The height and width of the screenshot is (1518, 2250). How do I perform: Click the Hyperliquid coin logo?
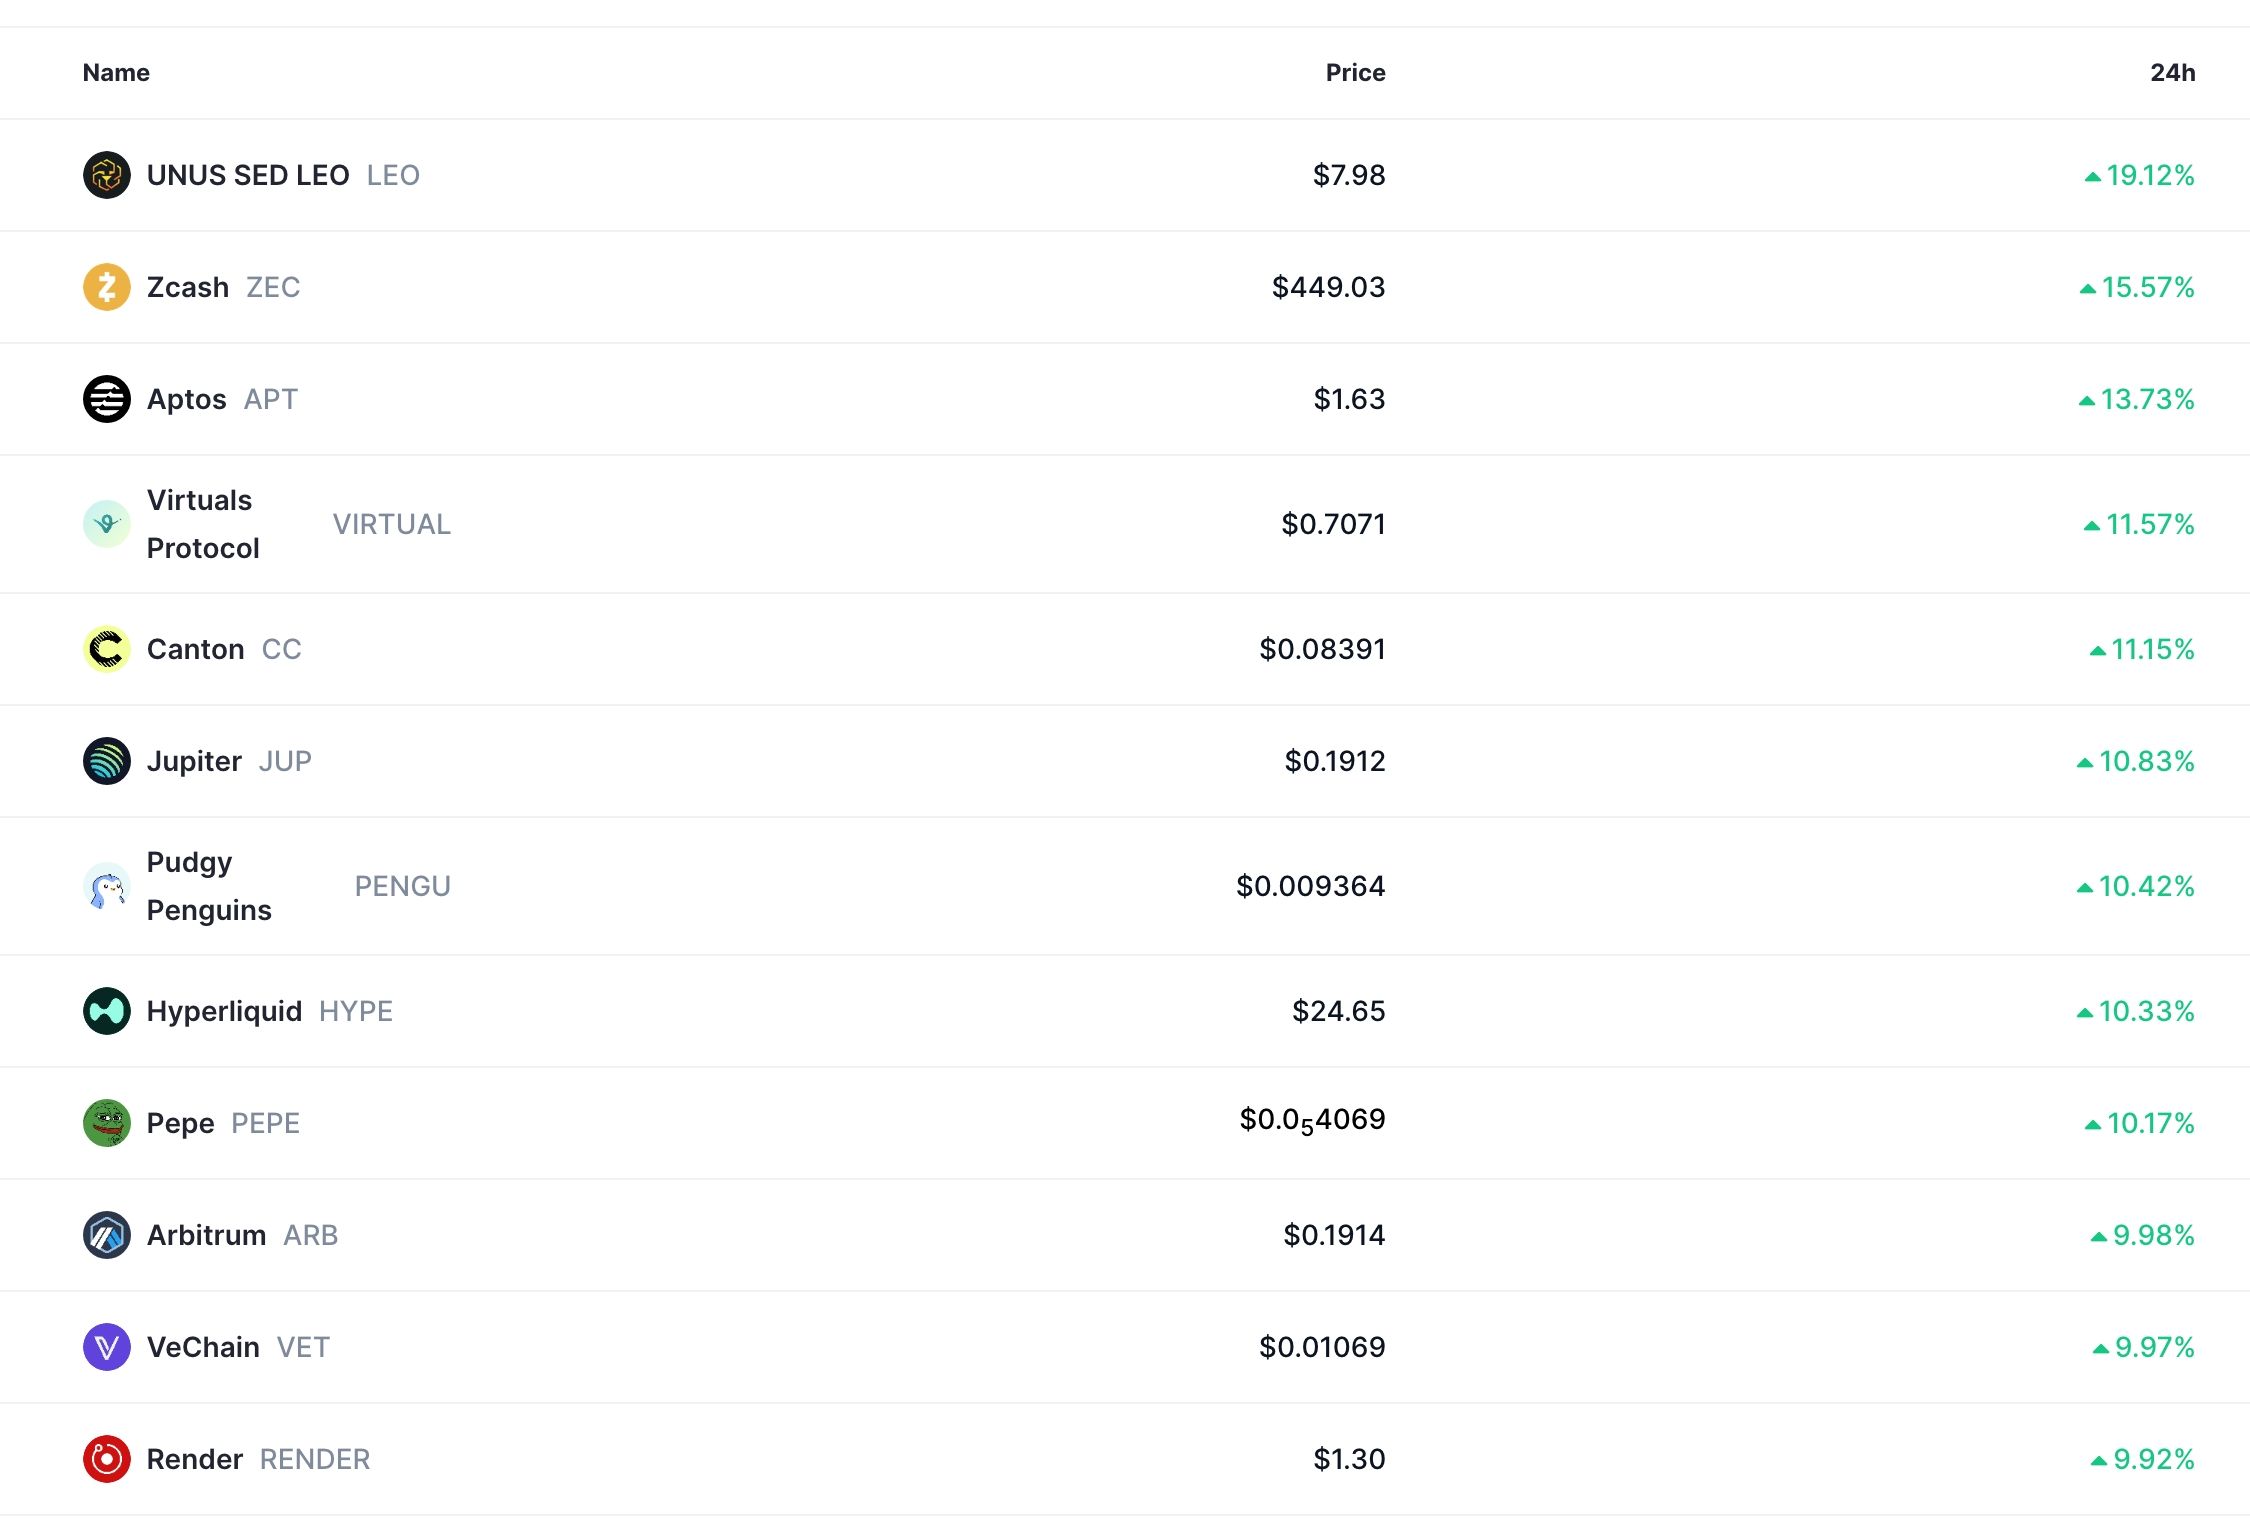106,1011
